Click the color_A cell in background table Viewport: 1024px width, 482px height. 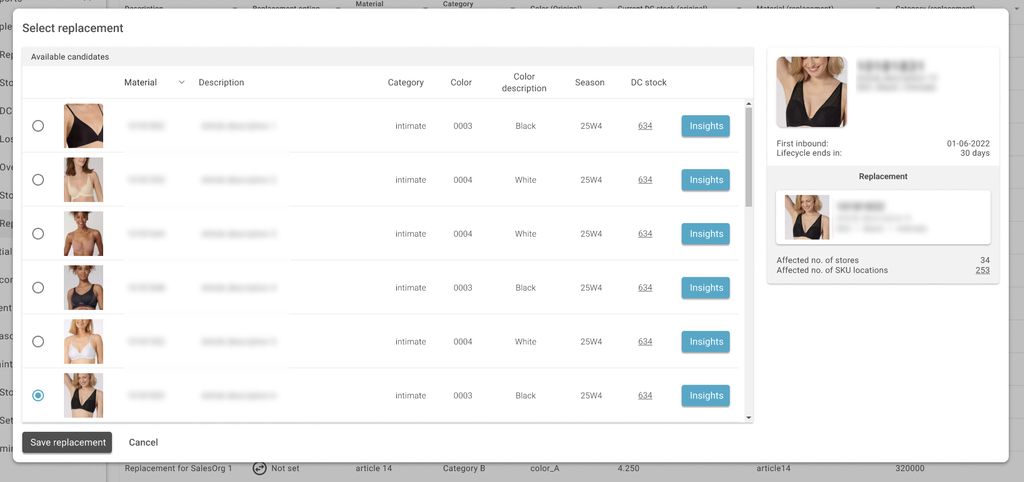pyautogui.click(x=545, y=468)
